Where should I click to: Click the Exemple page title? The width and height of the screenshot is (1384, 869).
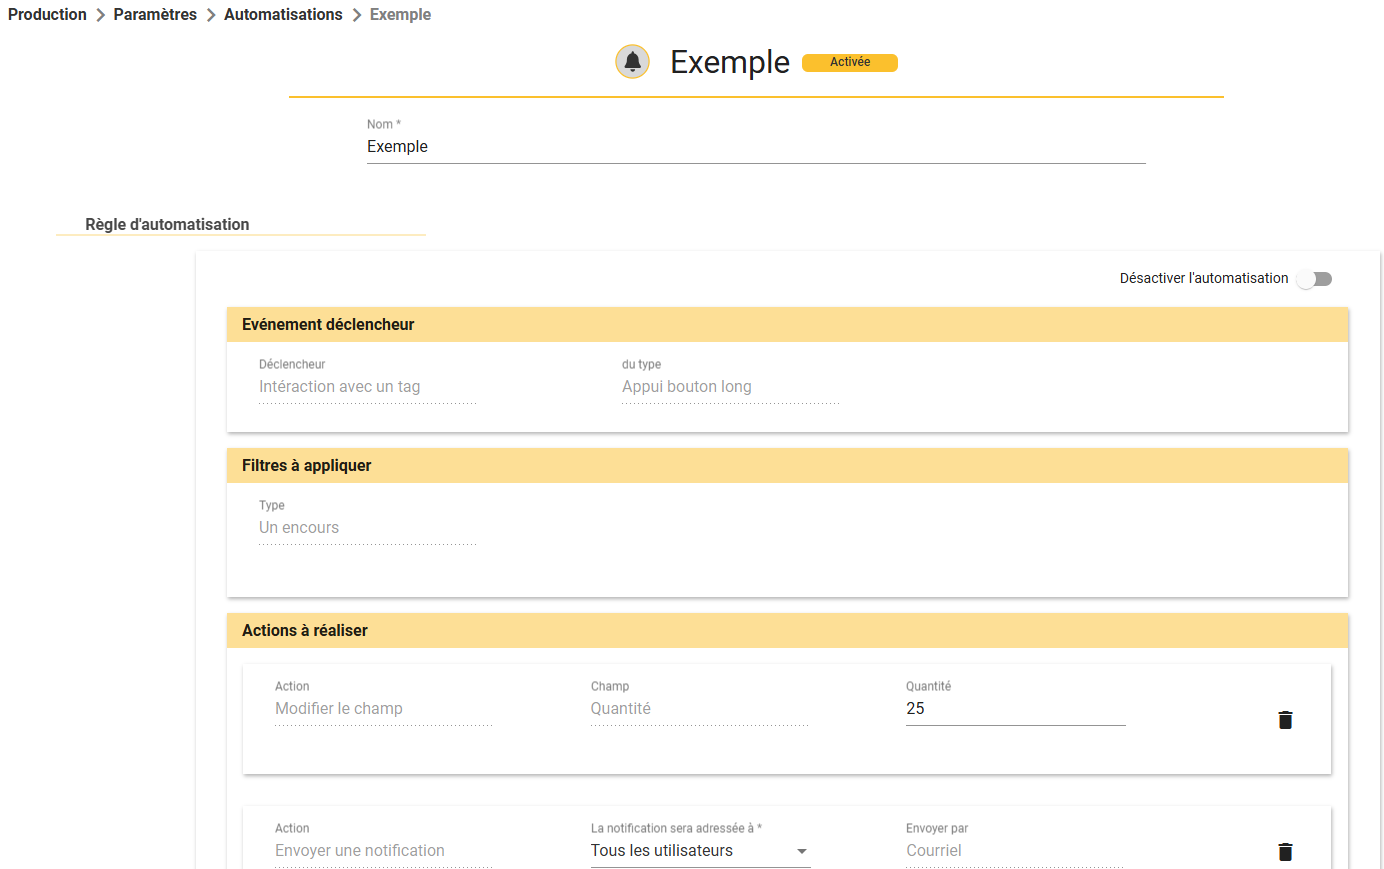pos(730,62)
